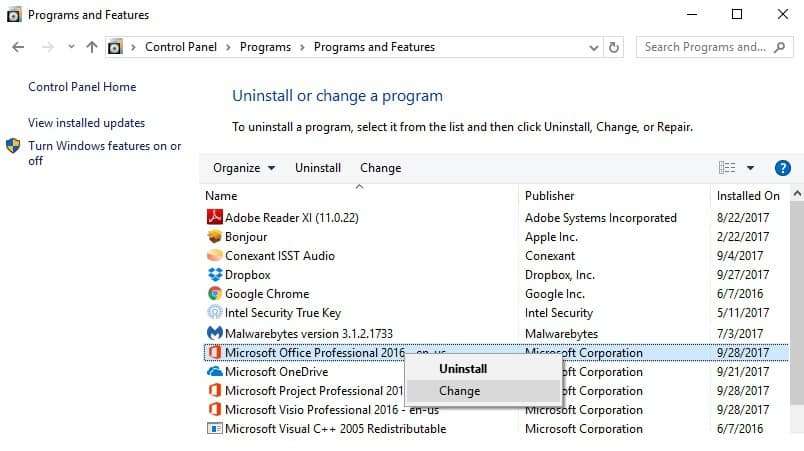Viewport: 804px width, 451px height.
Task: Click the blue help question mark icon
Action: 783,168
